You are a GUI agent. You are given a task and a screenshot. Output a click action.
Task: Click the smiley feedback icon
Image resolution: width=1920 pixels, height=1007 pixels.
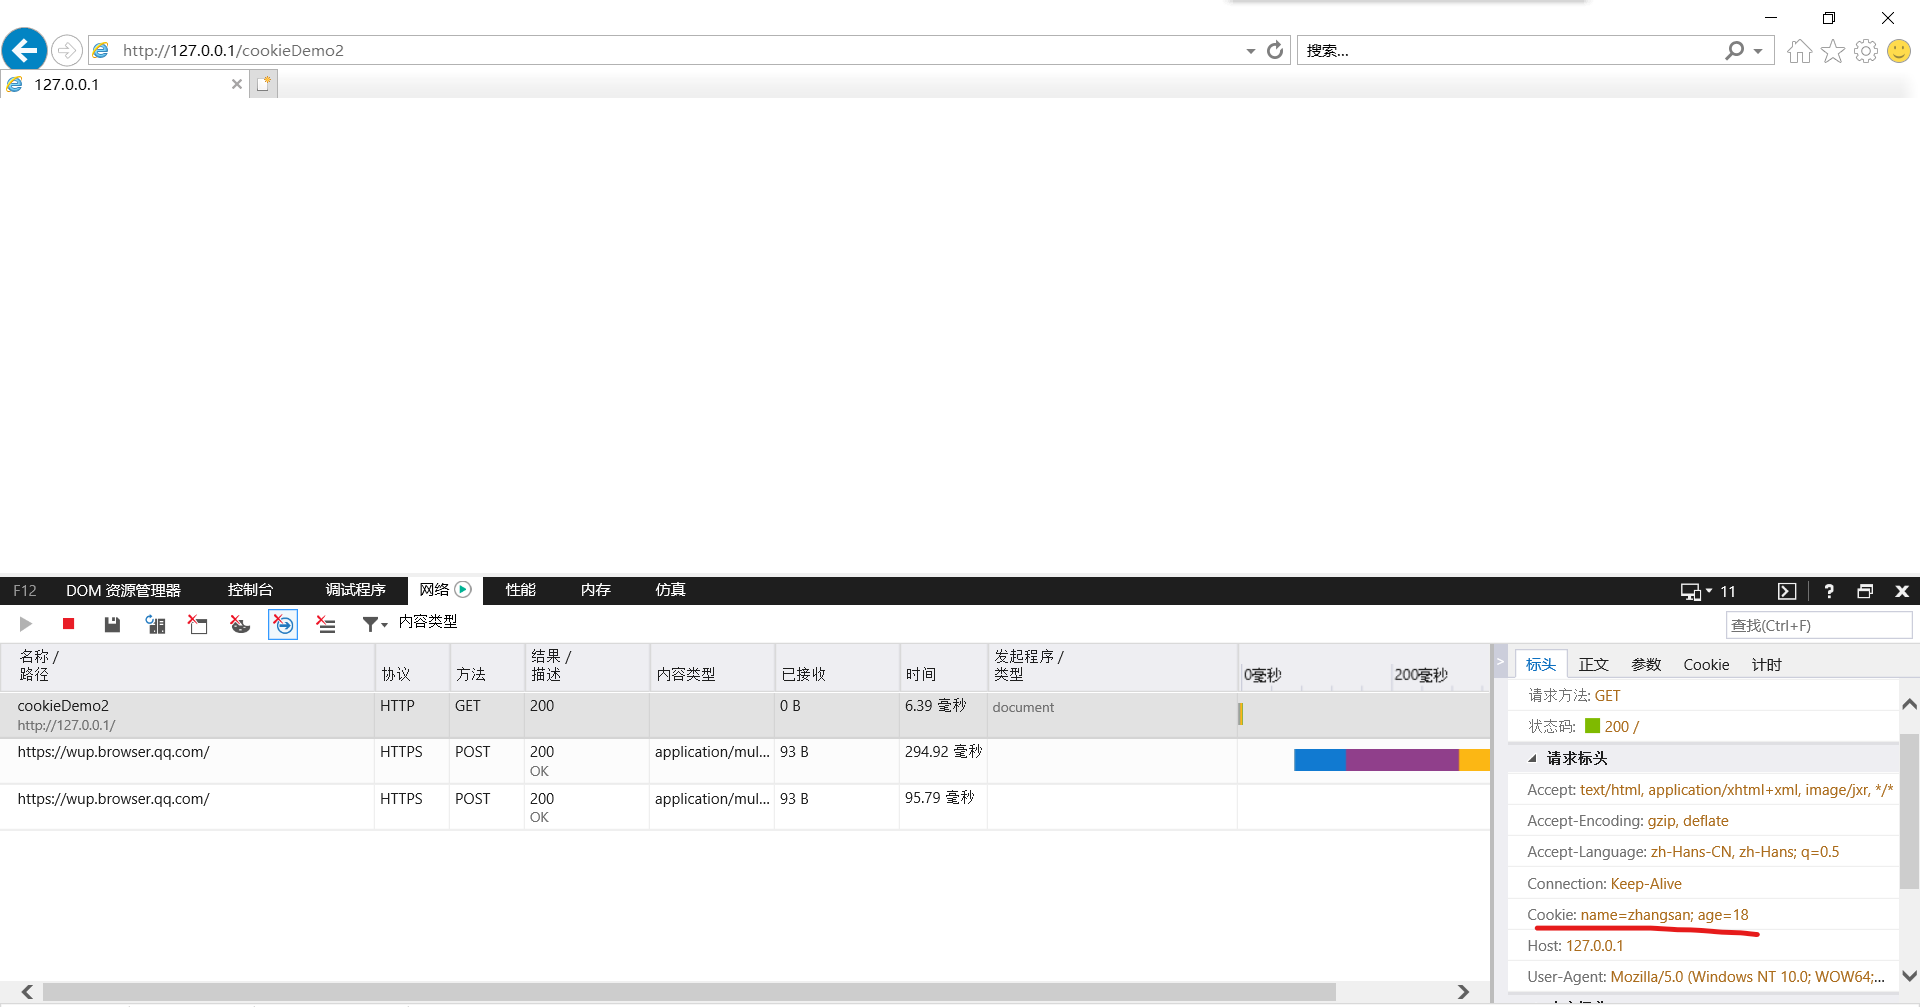(1899, 51)
